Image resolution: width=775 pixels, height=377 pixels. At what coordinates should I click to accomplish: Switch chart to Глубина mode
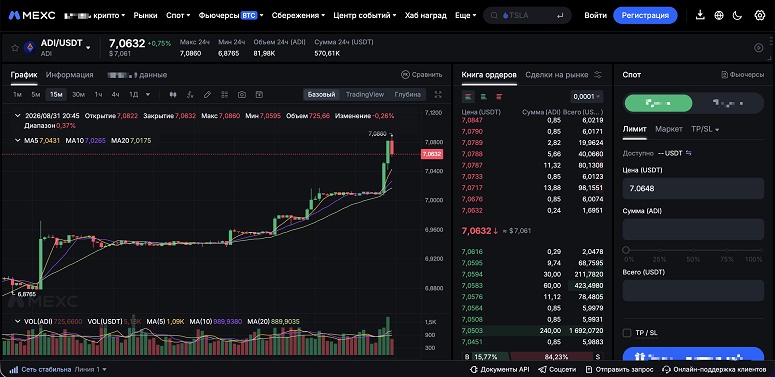click(408, 94)
